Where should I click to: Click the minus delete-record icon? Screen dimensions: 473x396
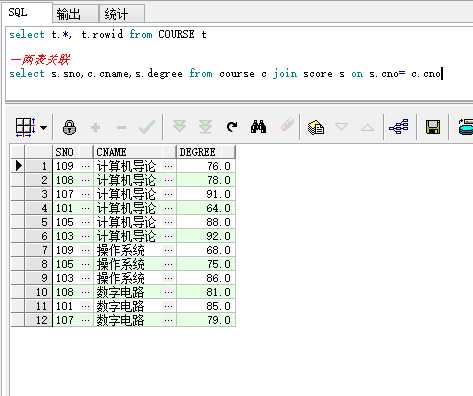tap(122, 127)
